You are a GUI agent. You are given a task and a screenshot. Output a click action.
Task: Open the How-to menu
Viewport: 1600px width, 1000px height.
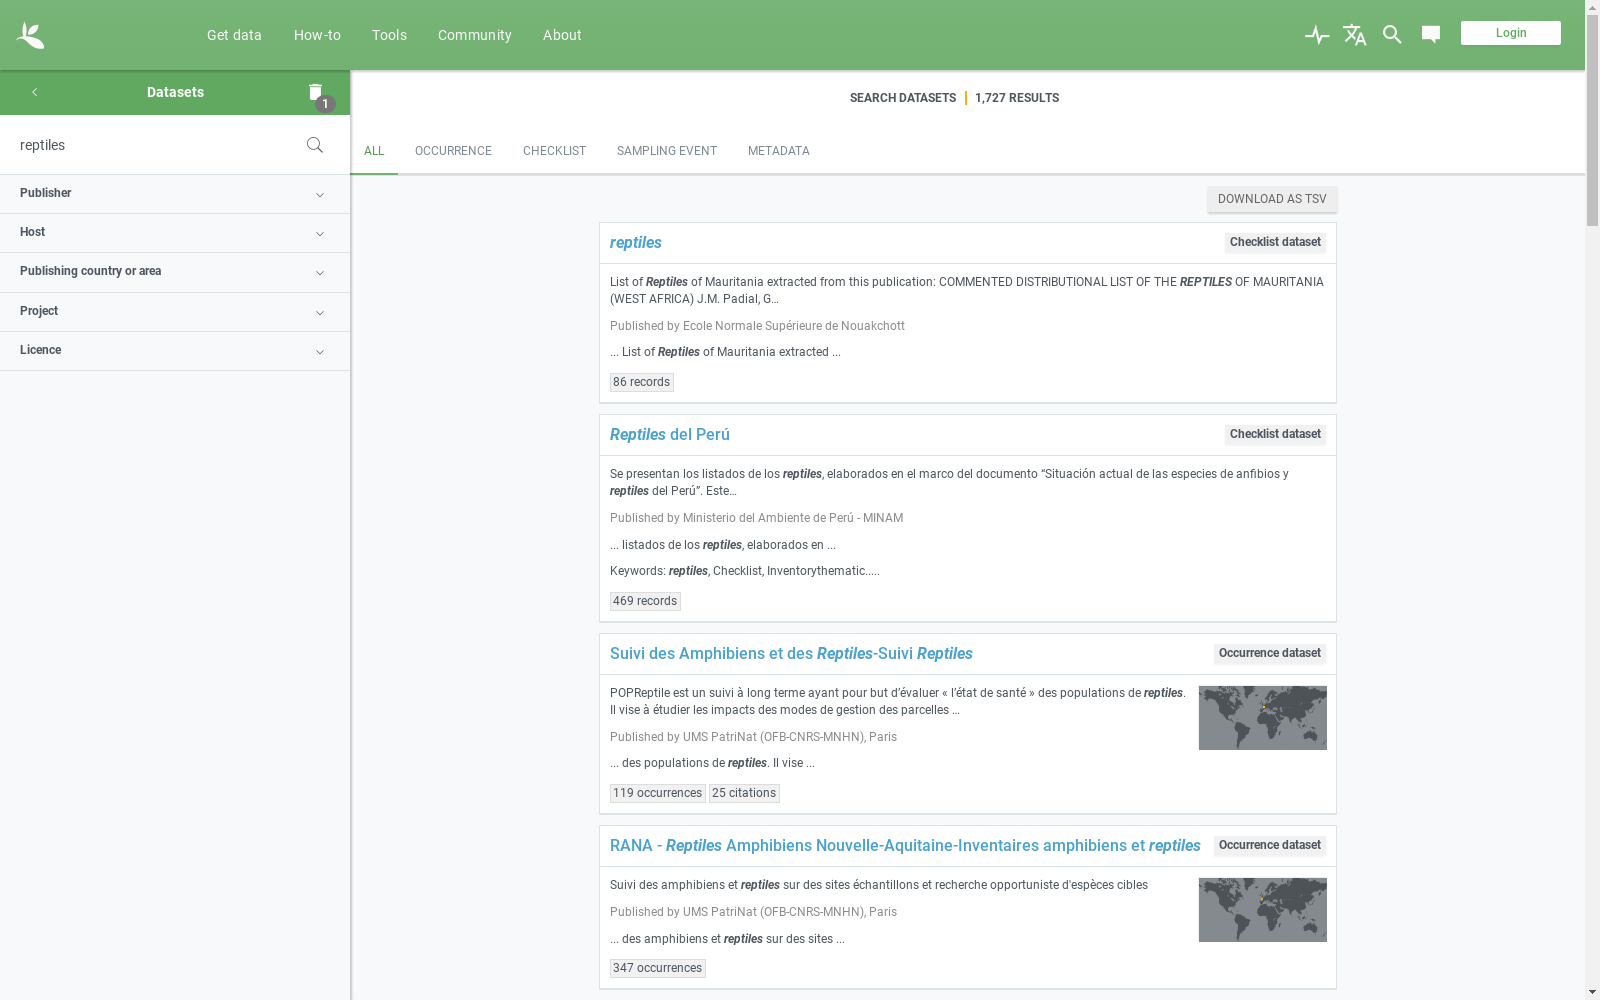(317, 35)
